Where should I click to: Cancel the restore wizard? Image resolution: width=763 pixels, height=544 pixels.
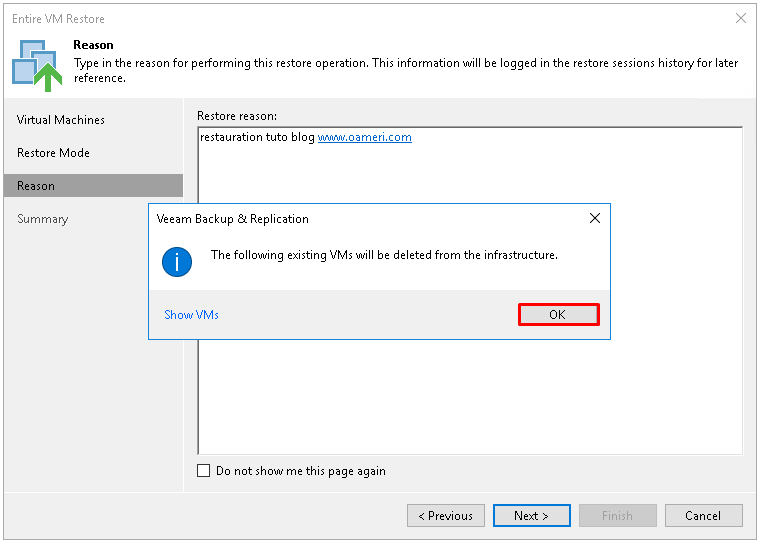(703, 515)
